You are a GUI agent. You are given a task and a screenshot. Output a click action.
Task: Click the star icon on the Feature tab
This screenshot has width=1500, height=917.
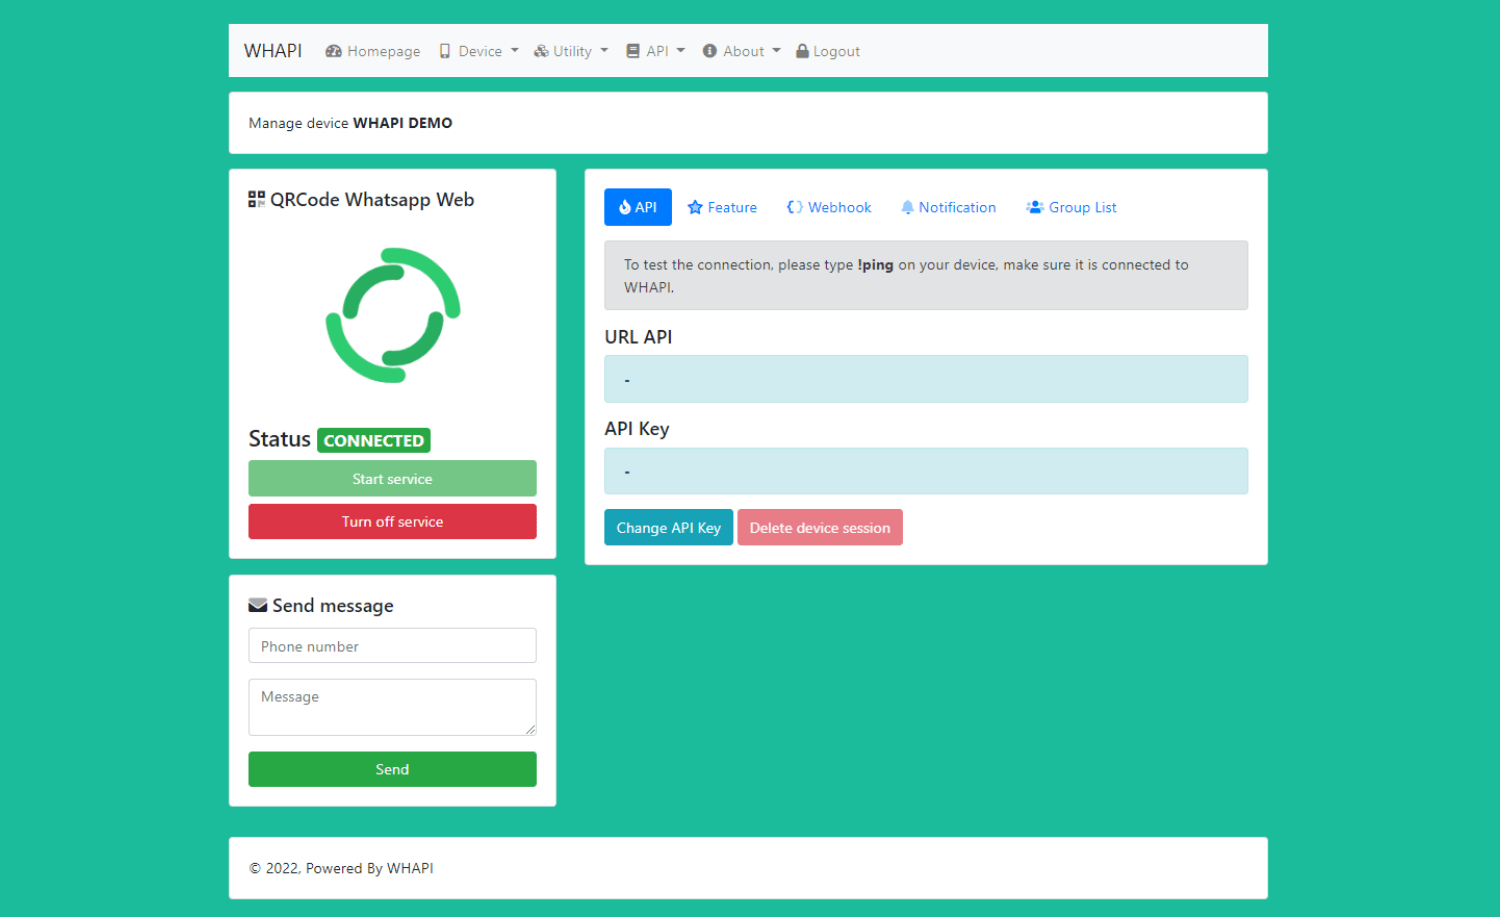(x=695, y=208)
